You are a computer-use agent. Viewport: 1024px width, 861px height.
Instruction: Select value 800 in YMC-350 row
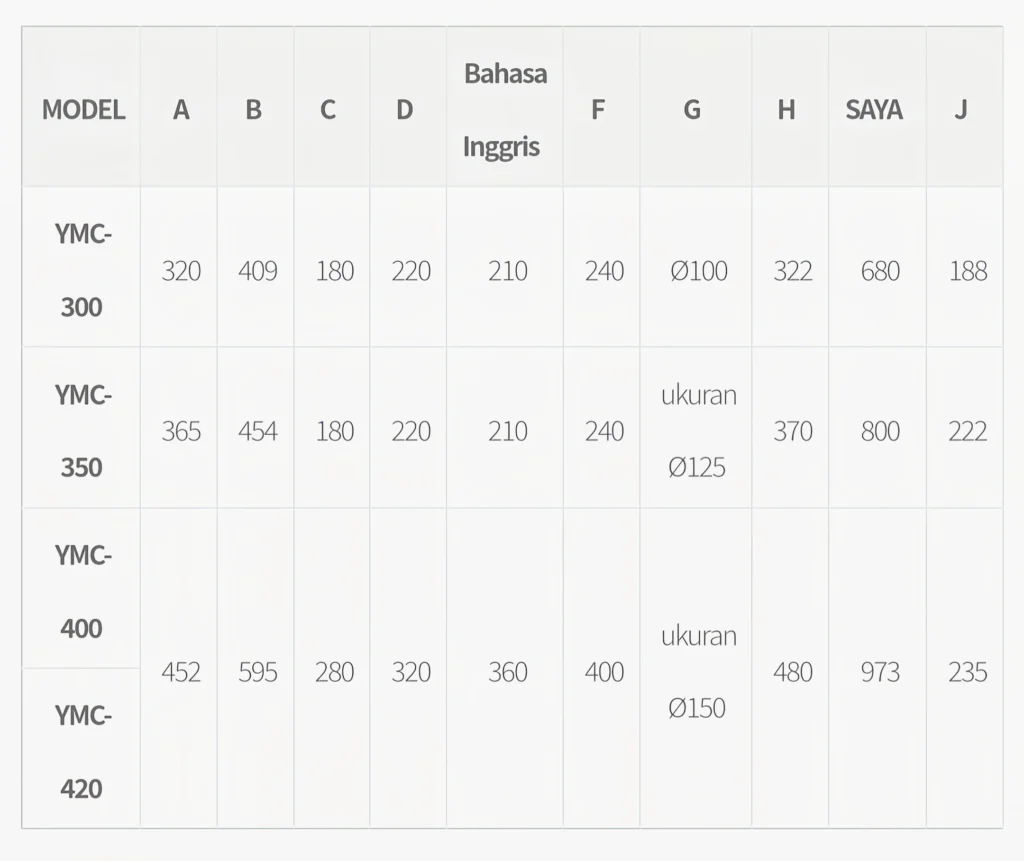point(880,431)
